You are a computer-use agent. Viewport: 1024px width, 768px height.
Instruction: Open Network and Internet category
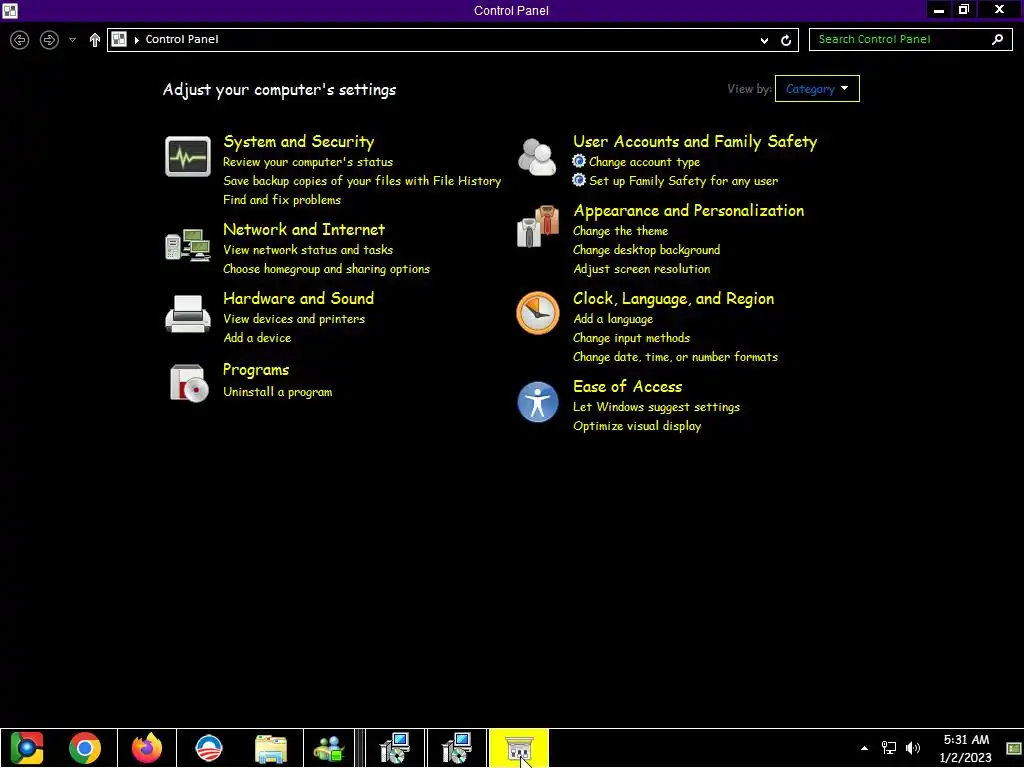click(x=304, y=230)
